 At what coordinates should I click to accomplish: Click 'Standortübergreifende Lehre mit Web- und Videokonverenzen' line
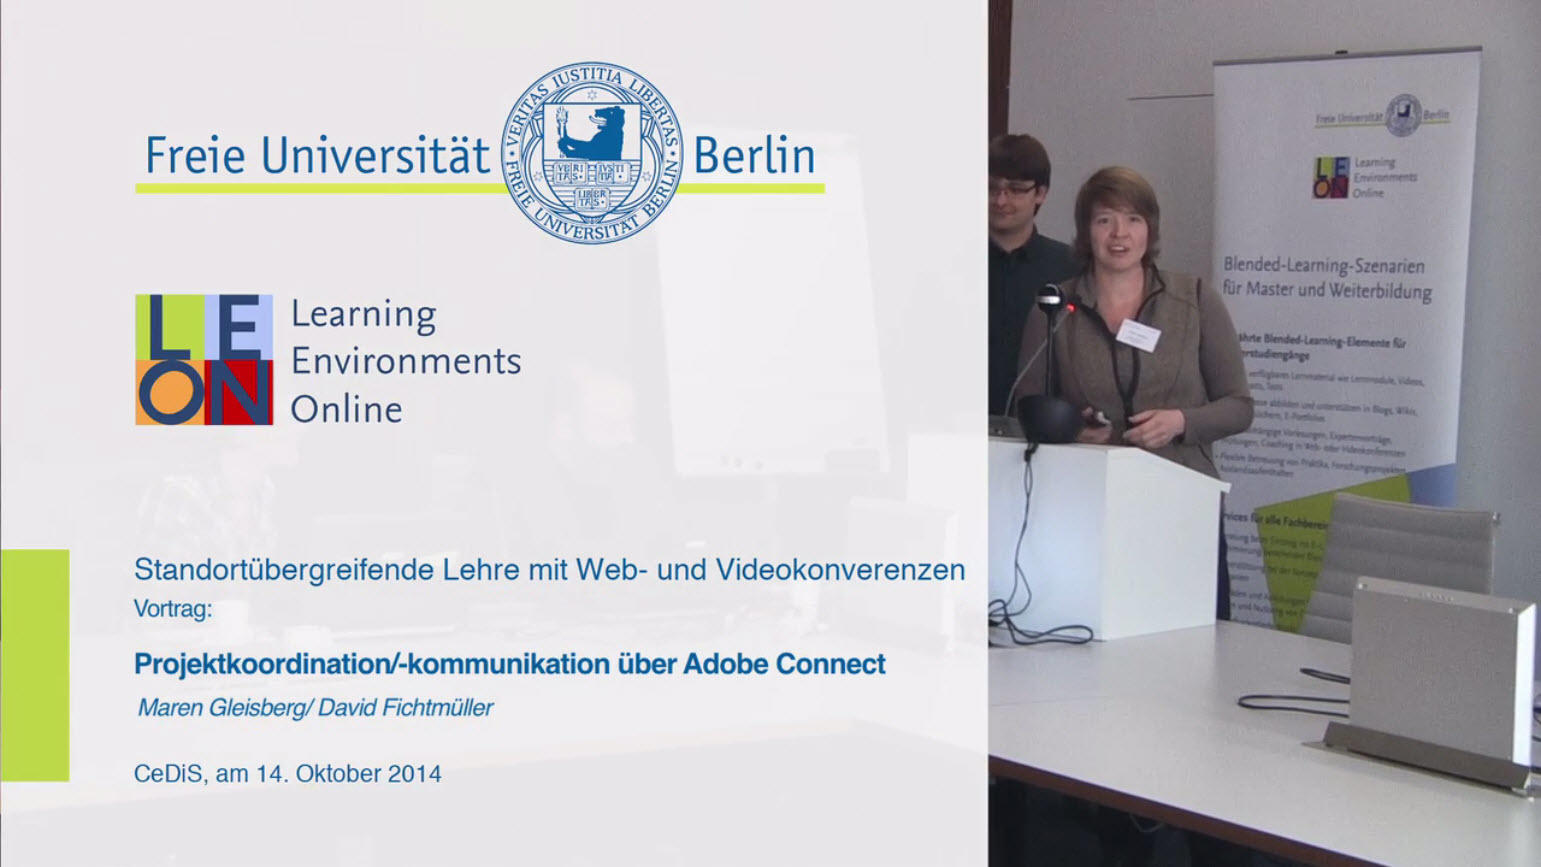click(x=550, y=570)
